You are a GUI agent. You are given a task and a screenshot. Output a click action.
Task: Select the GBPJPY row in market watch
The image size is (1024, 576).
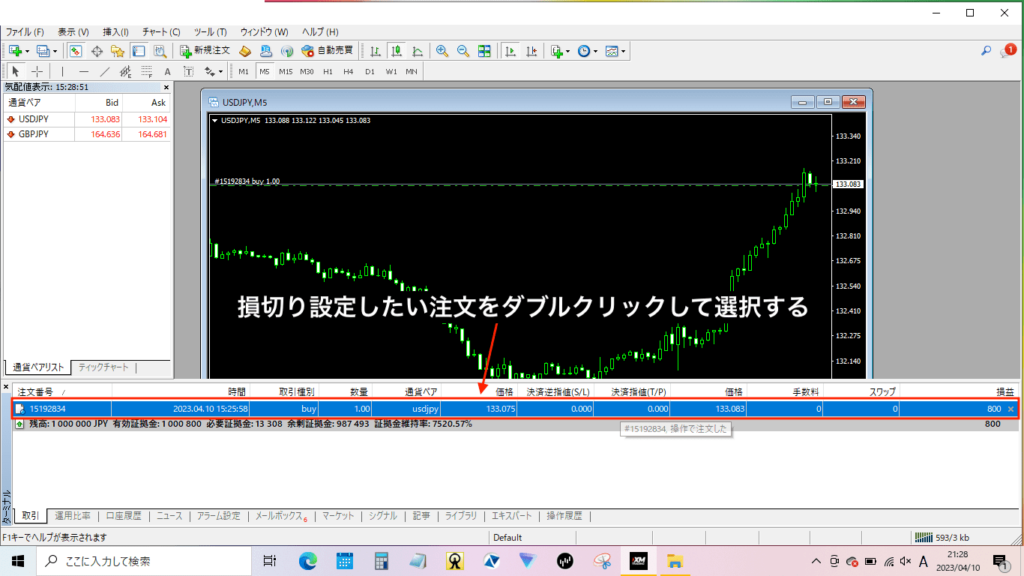[x=87, y=135]
